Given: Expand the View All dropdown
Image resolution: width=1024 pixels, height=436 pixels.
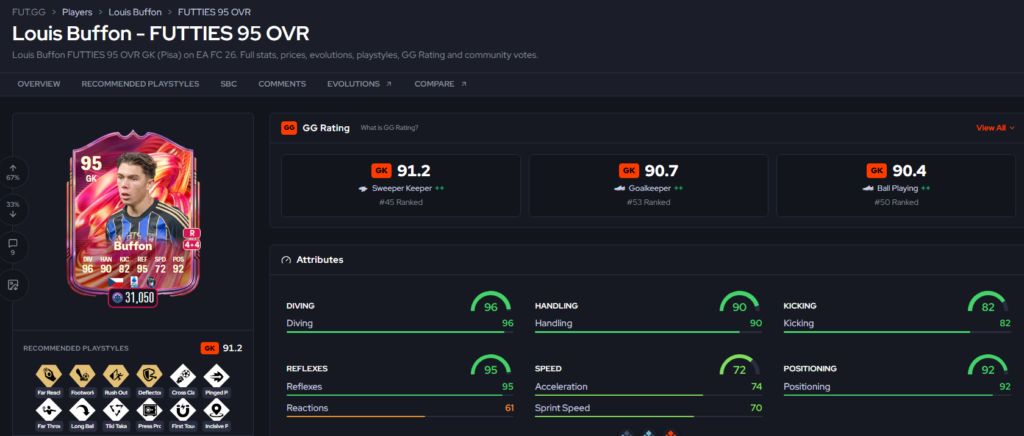Looking at the screenshot, I should point(995,128).
